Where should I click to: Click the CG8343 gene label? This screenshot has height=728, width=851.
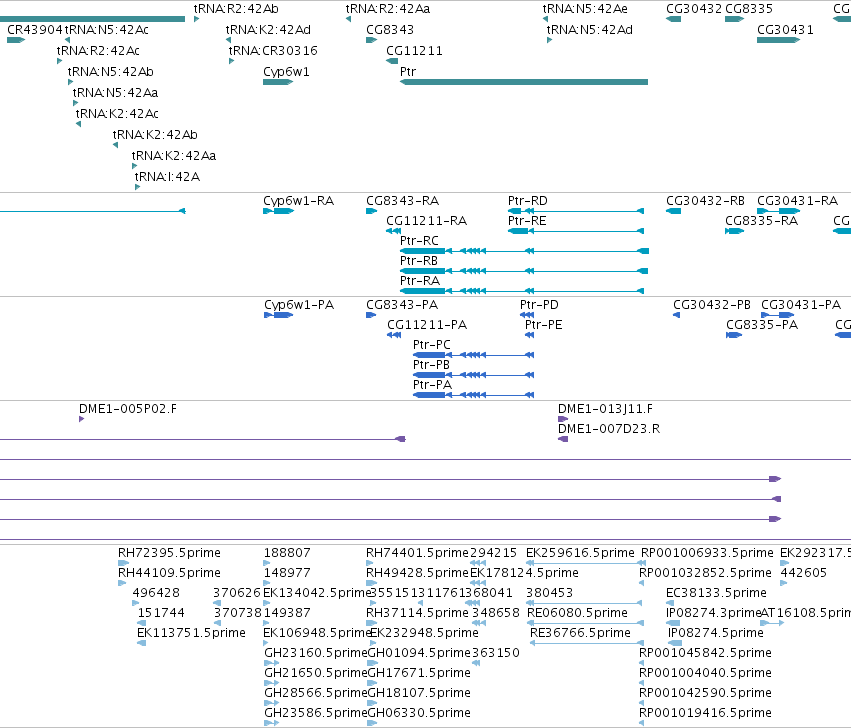(x=390, y=30)
